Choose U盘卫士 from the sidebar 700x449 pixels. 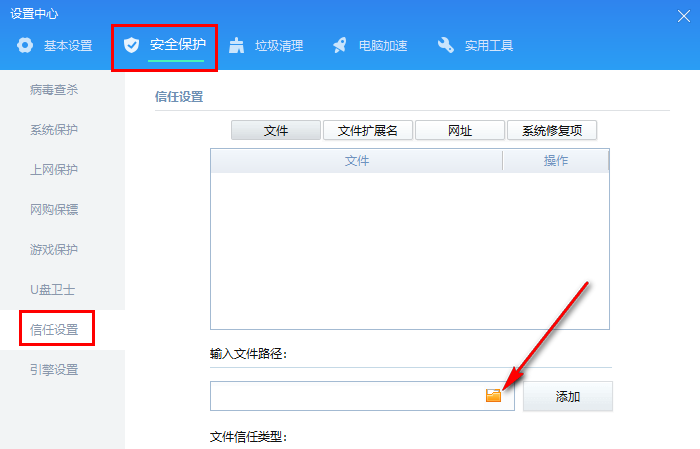(53, 290)
